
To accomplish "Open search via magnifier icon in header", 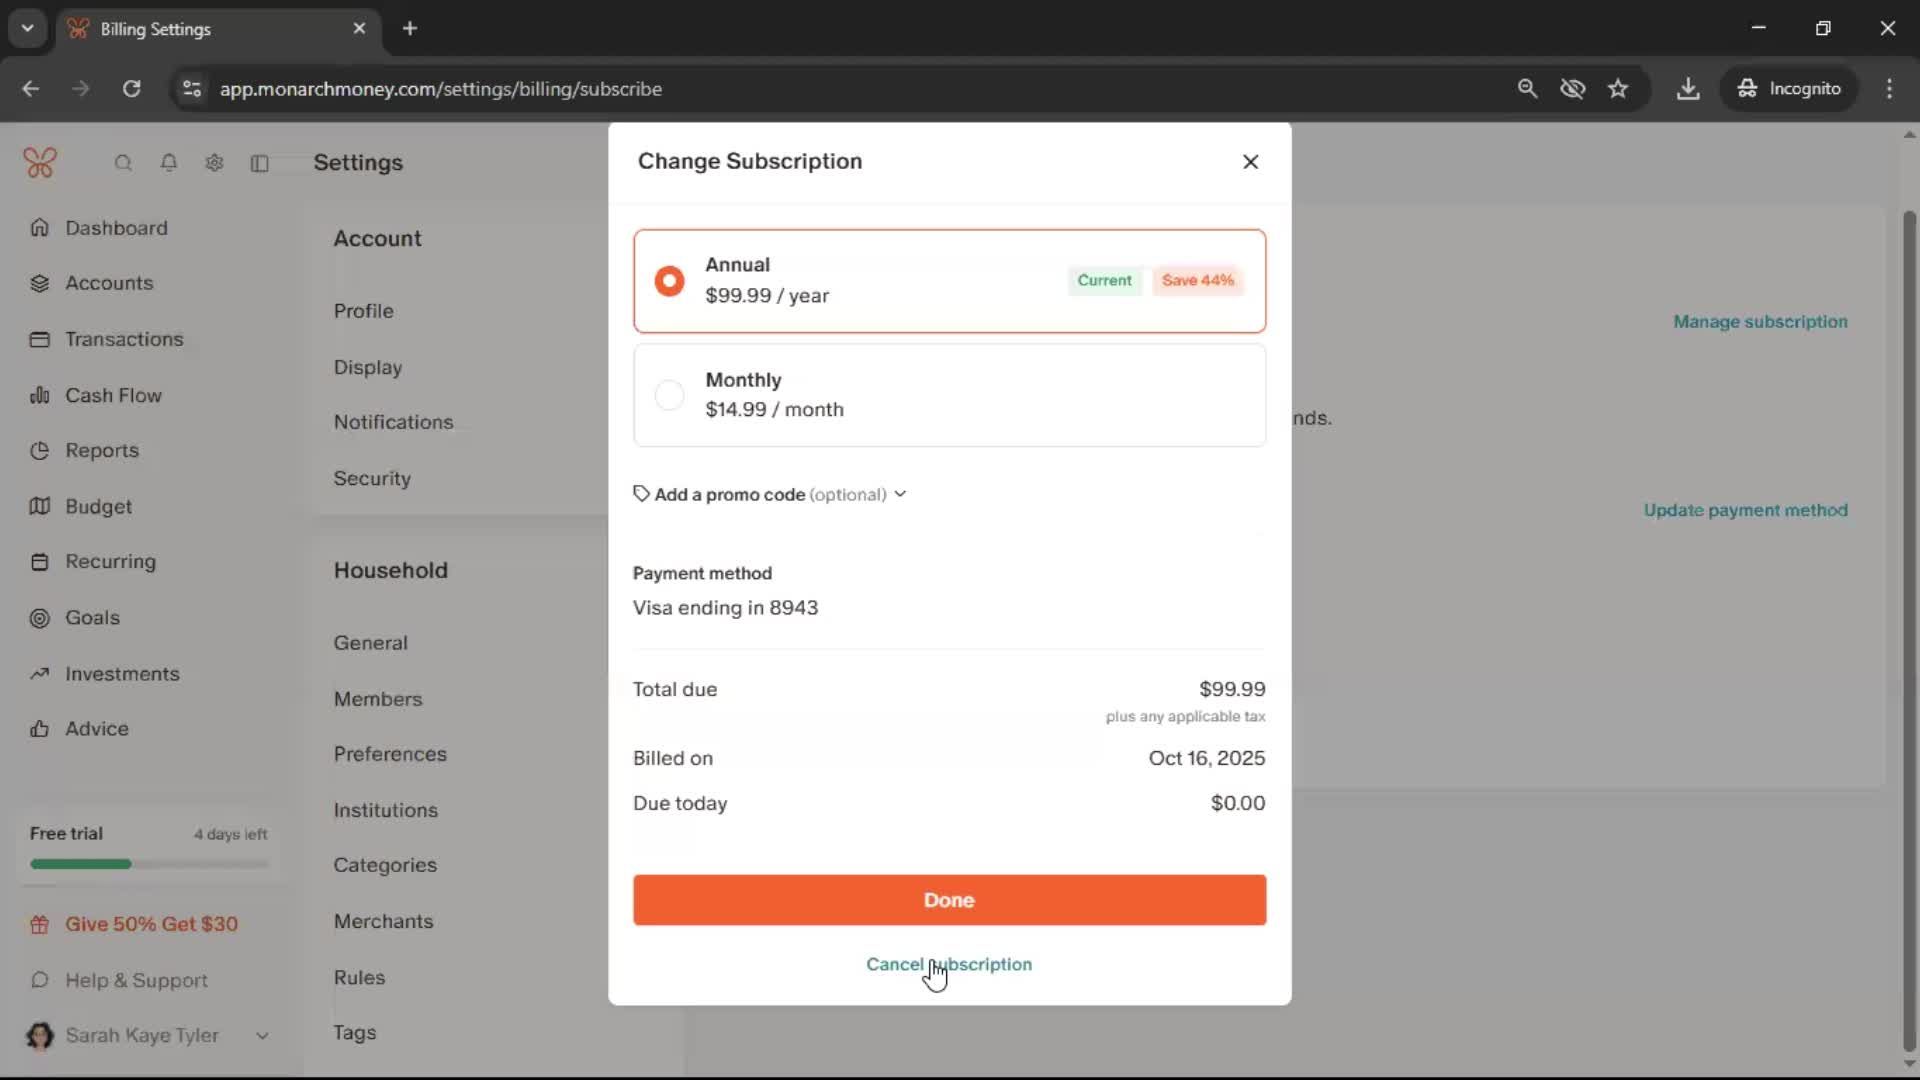I will tap(123, 163).
